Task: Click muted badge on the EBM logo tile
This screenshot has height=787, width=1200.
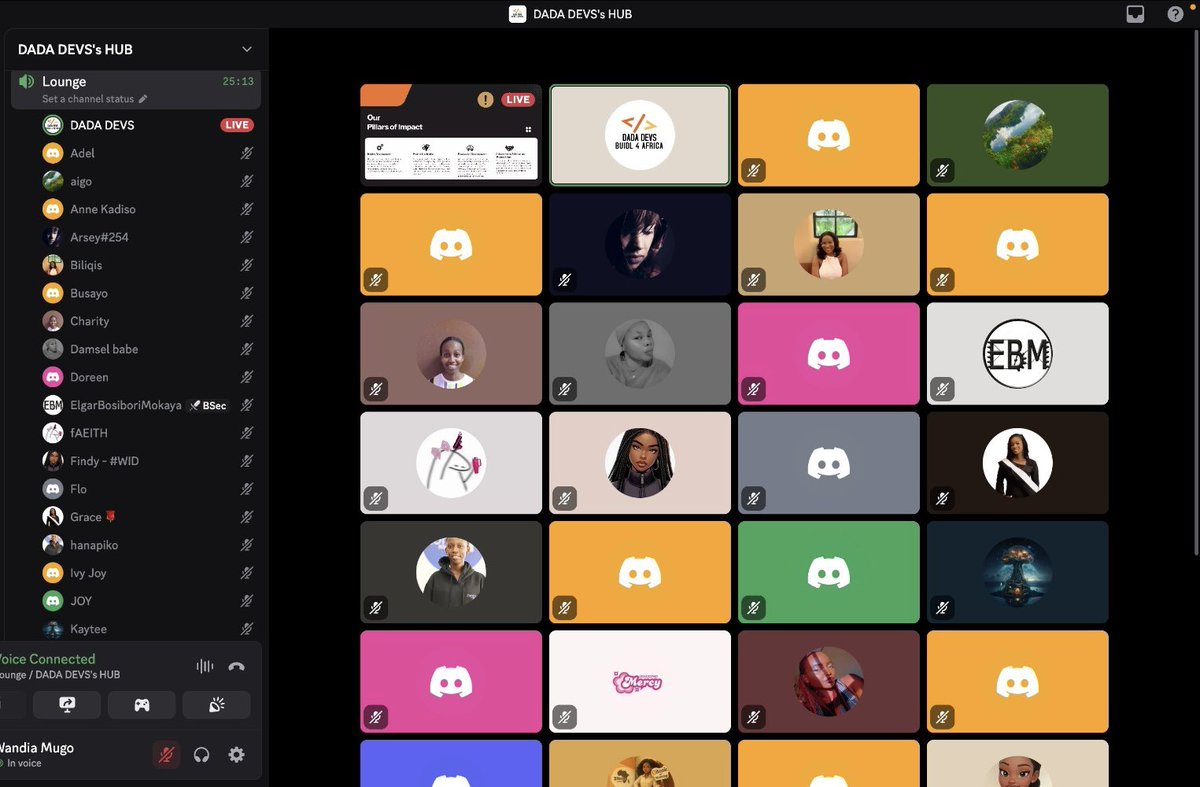Action: (942, 389)
